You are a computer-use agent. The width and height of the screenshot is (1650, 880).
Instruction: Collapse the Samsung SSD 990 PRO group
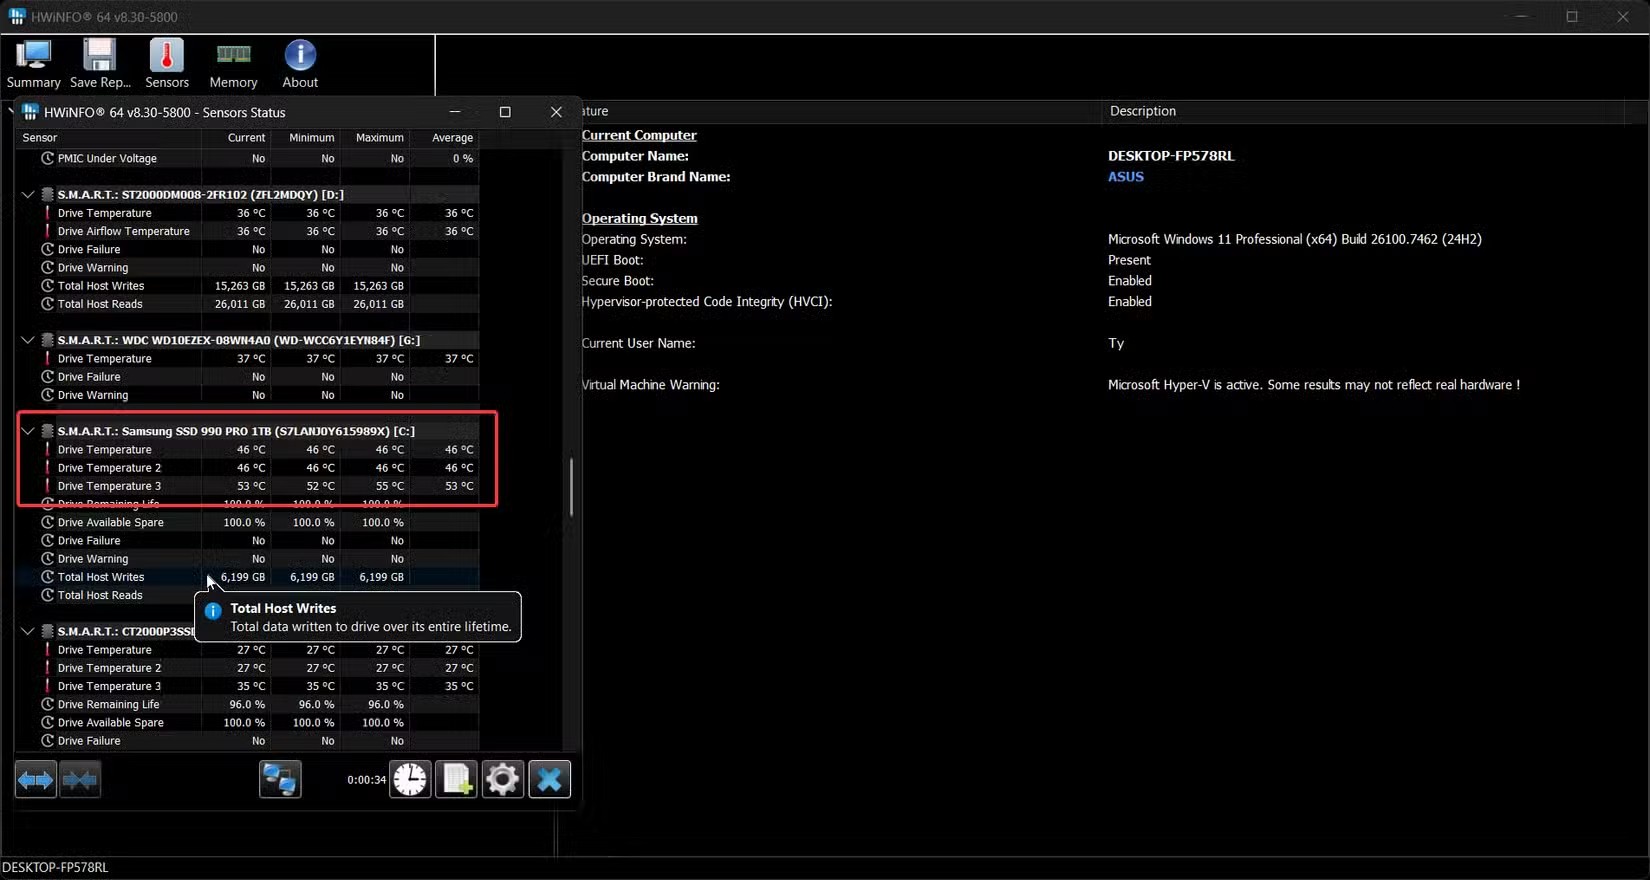(x=28, y=431)
